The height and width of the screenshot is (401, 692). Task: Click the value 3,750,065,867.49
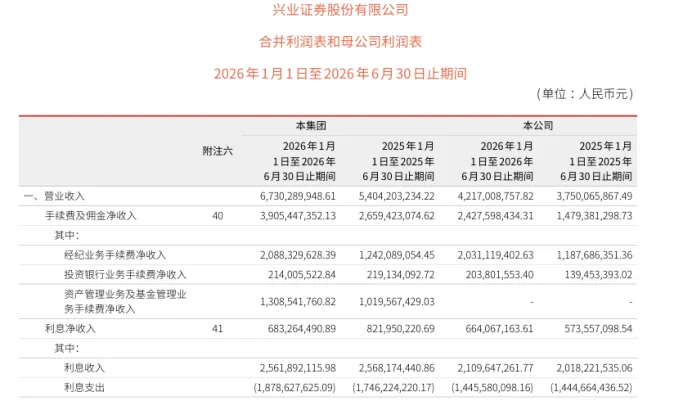(x=594, y=196)
